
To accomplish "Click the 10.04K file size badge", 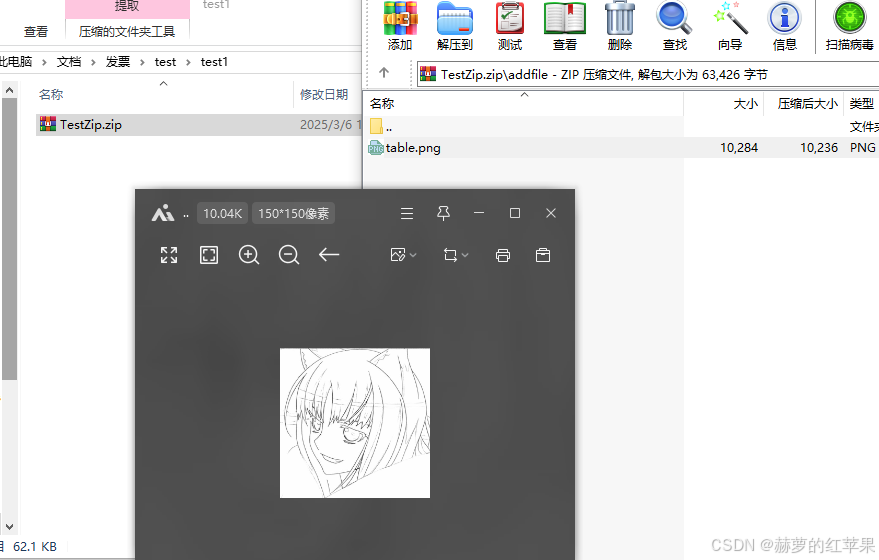I will (223, 214).
